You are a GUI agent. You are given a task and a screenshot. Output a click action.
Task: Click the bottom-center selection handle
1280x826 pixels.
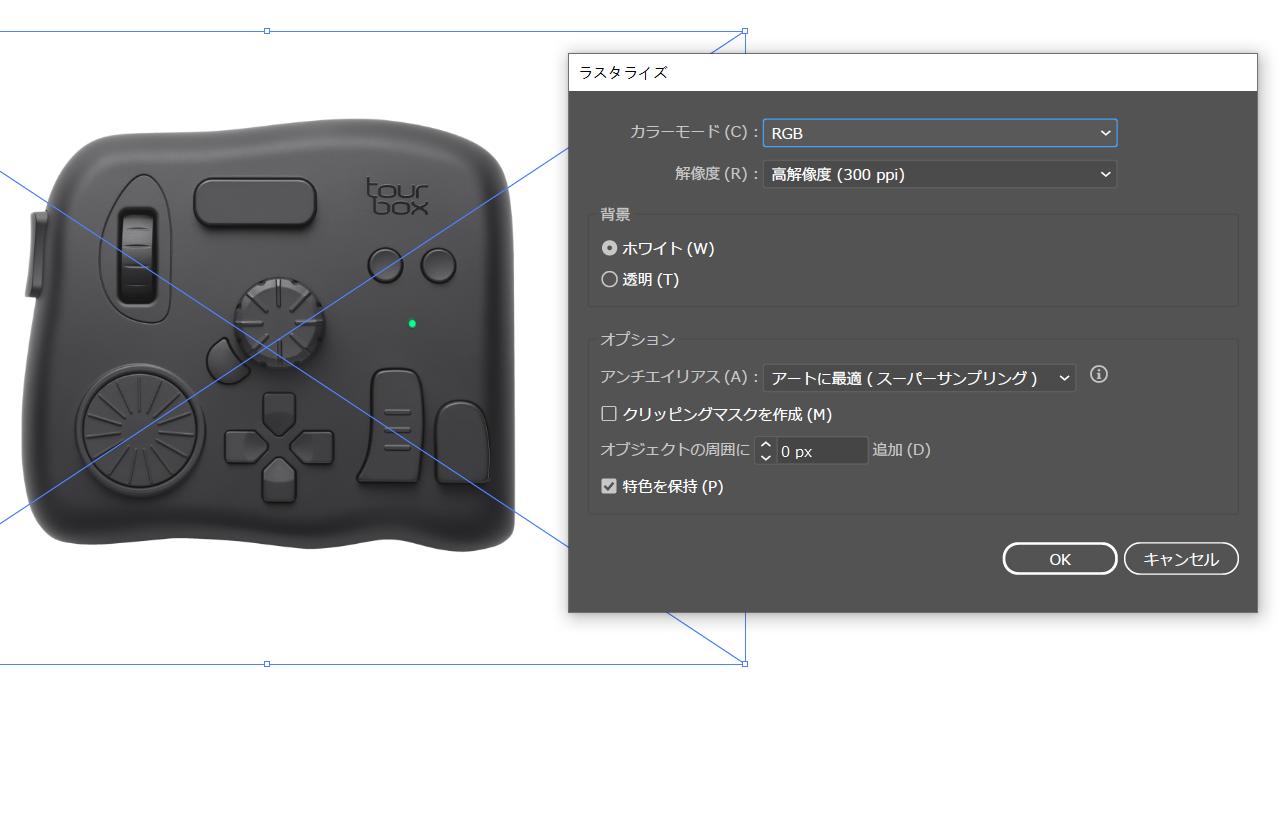[267, 664]
